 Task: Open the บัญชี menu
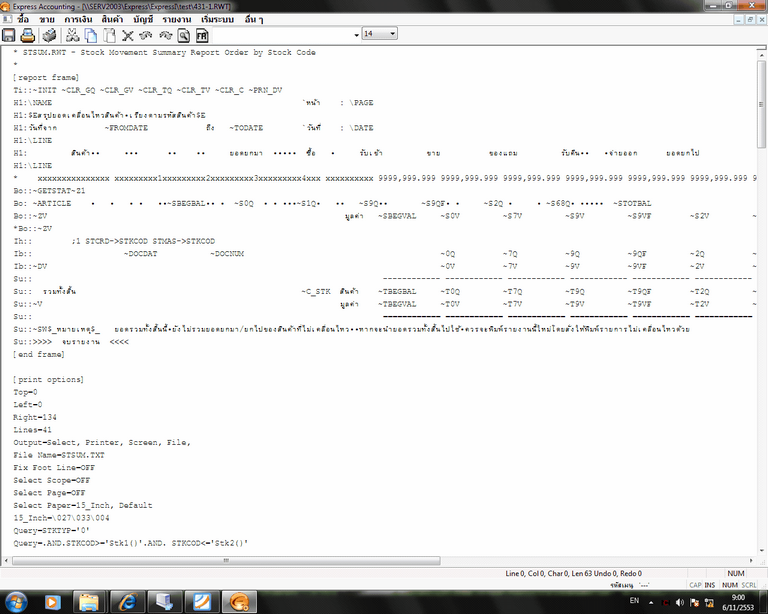point(143,20)
